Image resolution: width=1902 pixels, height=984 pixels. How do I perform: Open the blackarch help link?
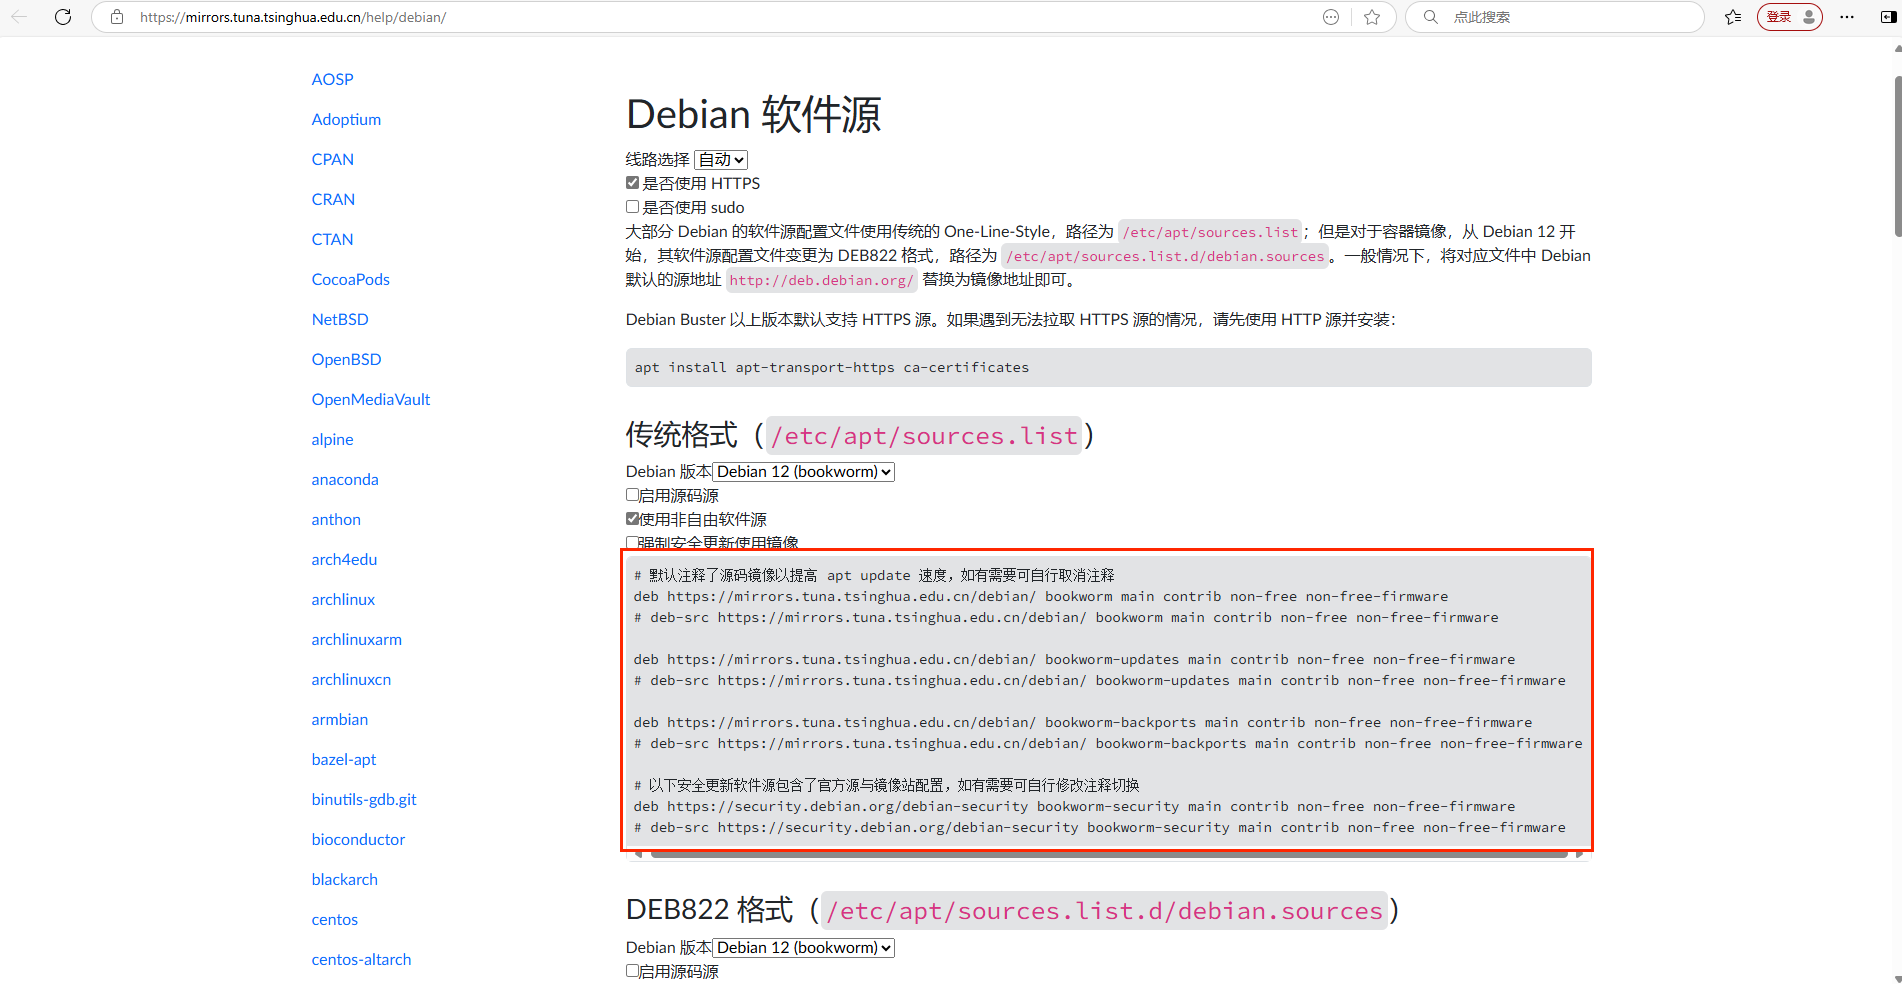[344, 879]
